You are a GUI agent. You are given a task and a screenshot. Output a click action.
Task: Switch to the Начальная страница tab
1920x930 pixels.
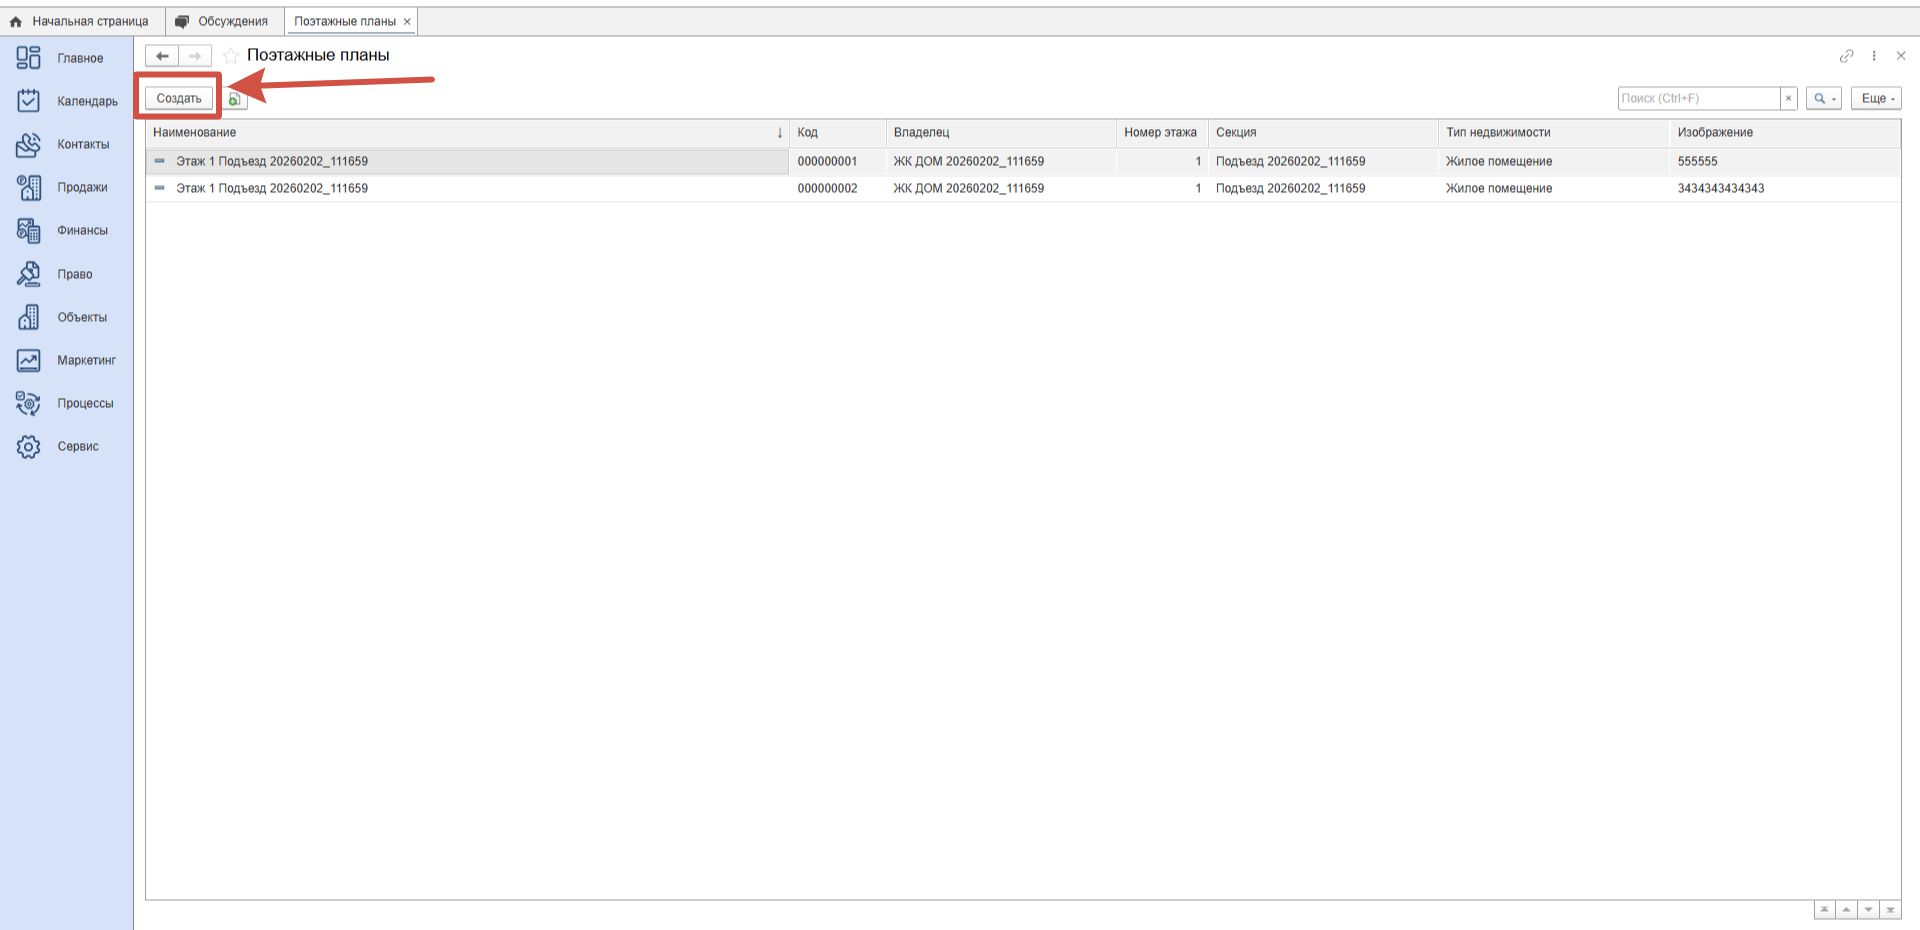tap(89, 21)
